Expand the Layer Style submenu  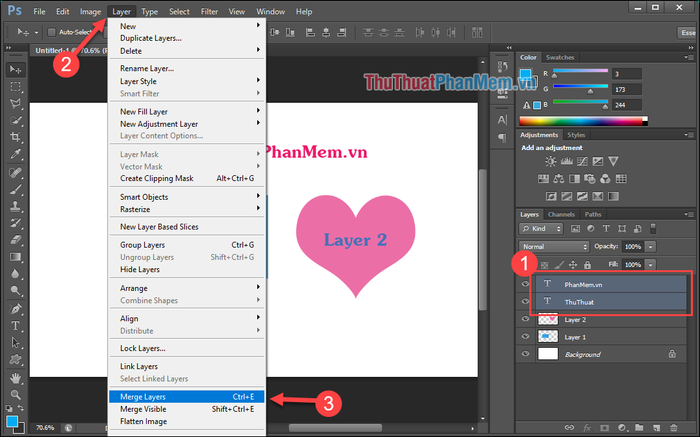point(187,81)
